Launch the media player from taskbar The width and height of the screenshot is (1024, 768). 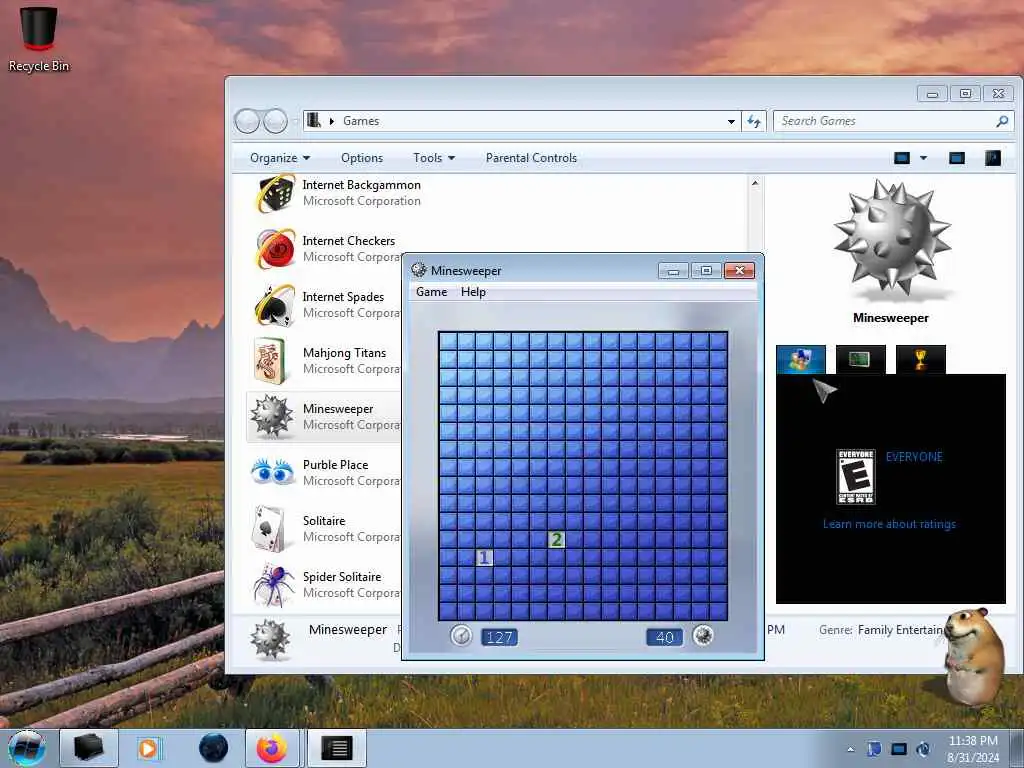pyautogui.click(x=149, y=748)
